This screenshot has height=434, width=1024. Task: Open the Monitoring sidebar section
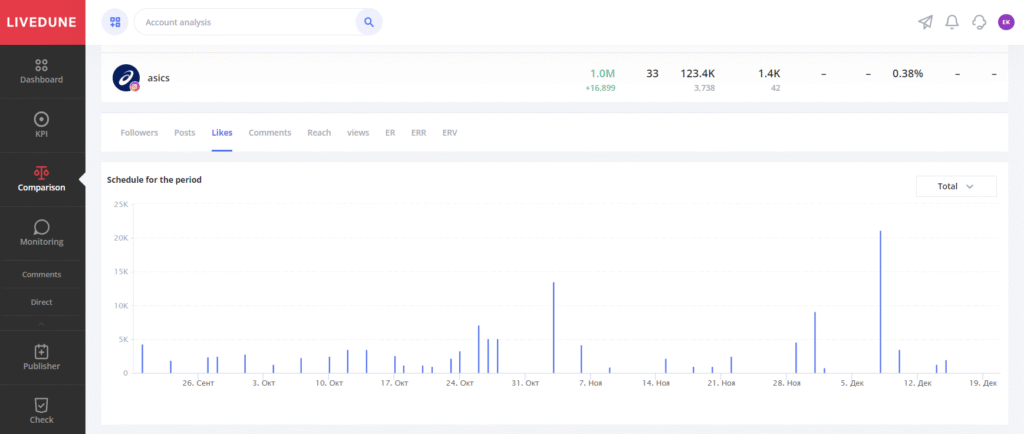[42, 233]
